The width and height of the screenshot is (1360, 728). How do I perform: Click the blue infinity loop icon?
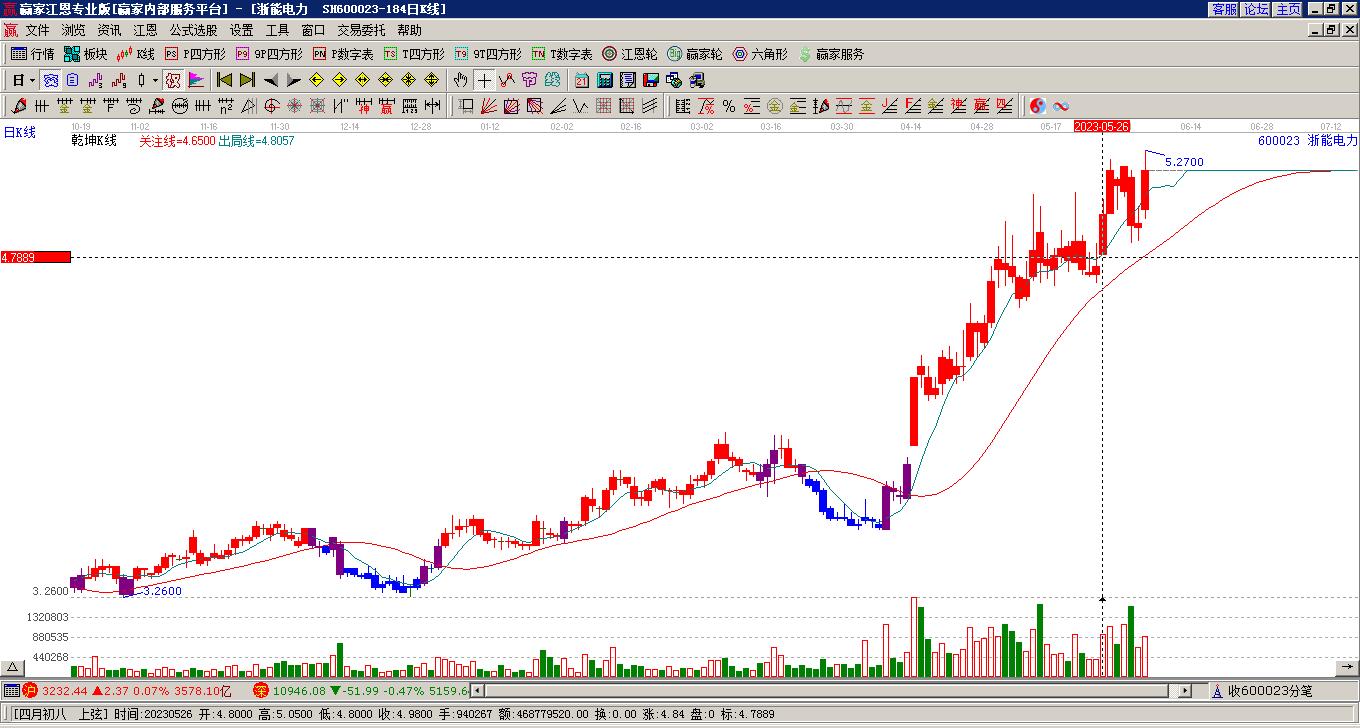coord(1061,106)
